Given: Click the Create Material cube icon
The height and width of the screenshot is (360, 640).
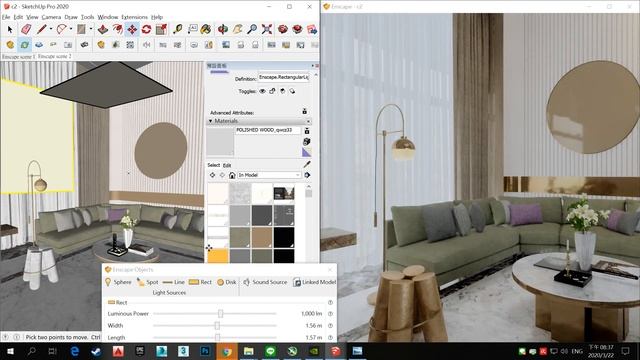Looking at the screenshot, I should click(x=307, y=142).
